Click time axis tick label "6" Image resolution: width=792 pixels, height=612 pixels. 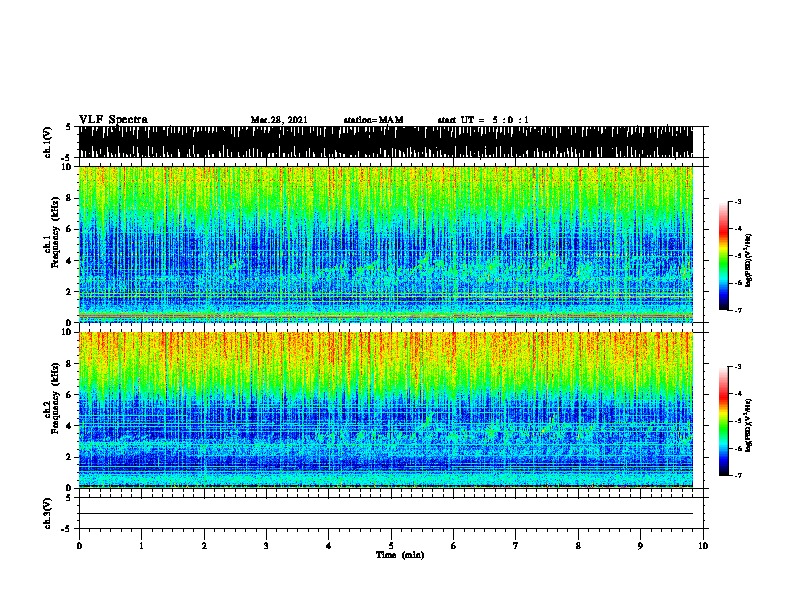[x=454, y=545]
